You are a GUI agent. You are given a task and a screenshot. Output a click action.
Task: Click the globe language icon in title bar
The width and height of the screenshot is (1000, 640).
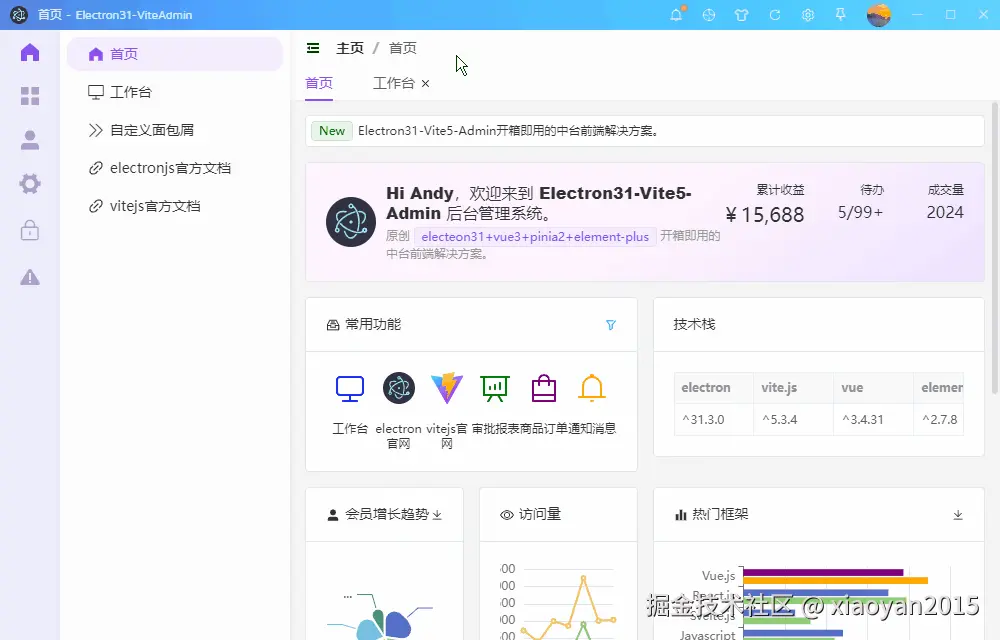pos(709,15)
